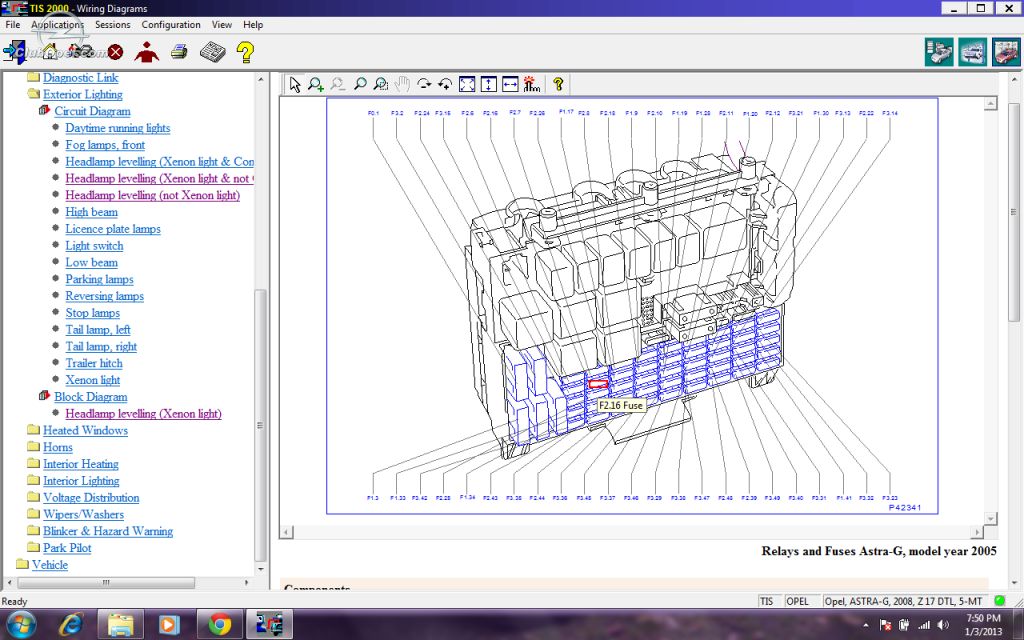1024x640 pixels.
Task: Select the arrow pointer tool
Action: [295, 84]
